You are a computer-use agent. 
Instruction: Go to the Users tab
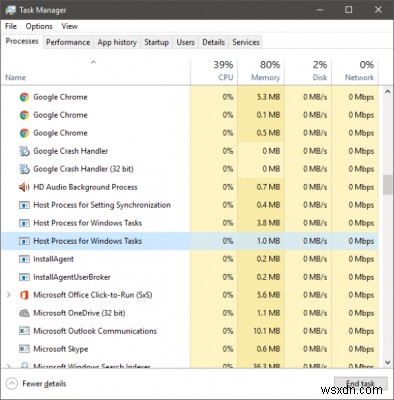tap(185, 42)
